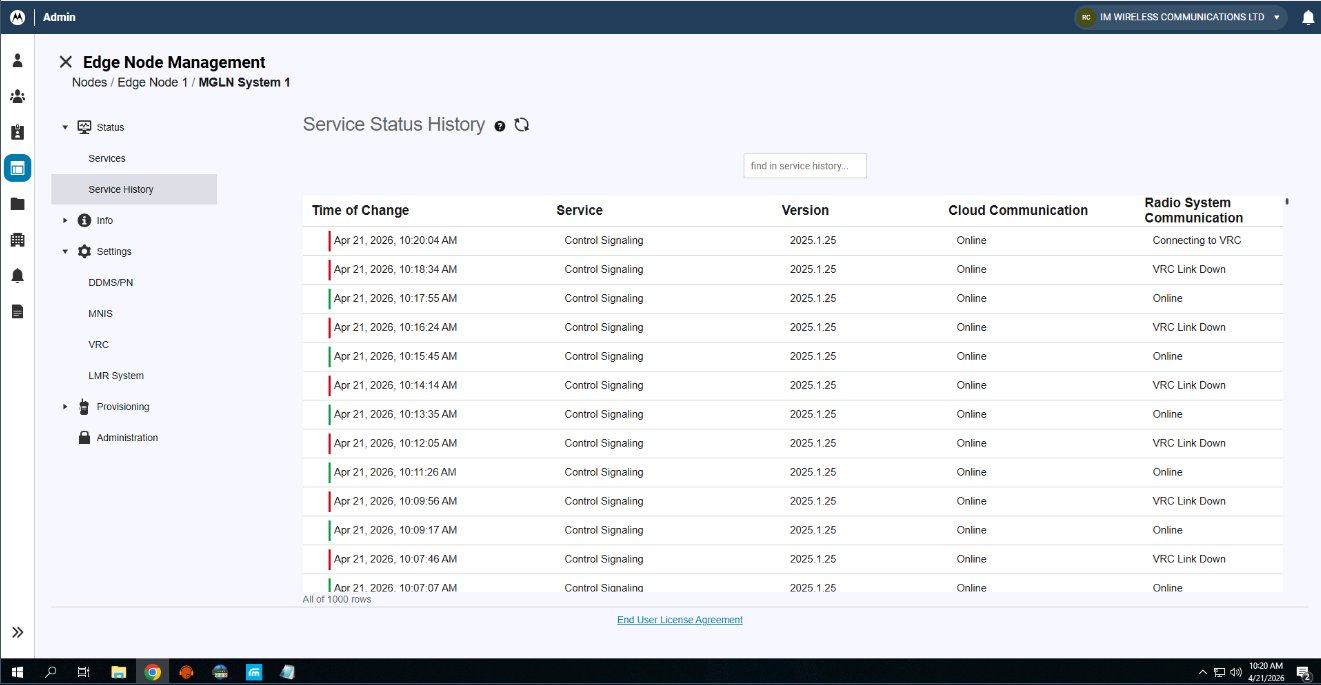Screen dimensions: 1321x685
Task: Collapse the Status tree section arrow
Action: [65, 127]
